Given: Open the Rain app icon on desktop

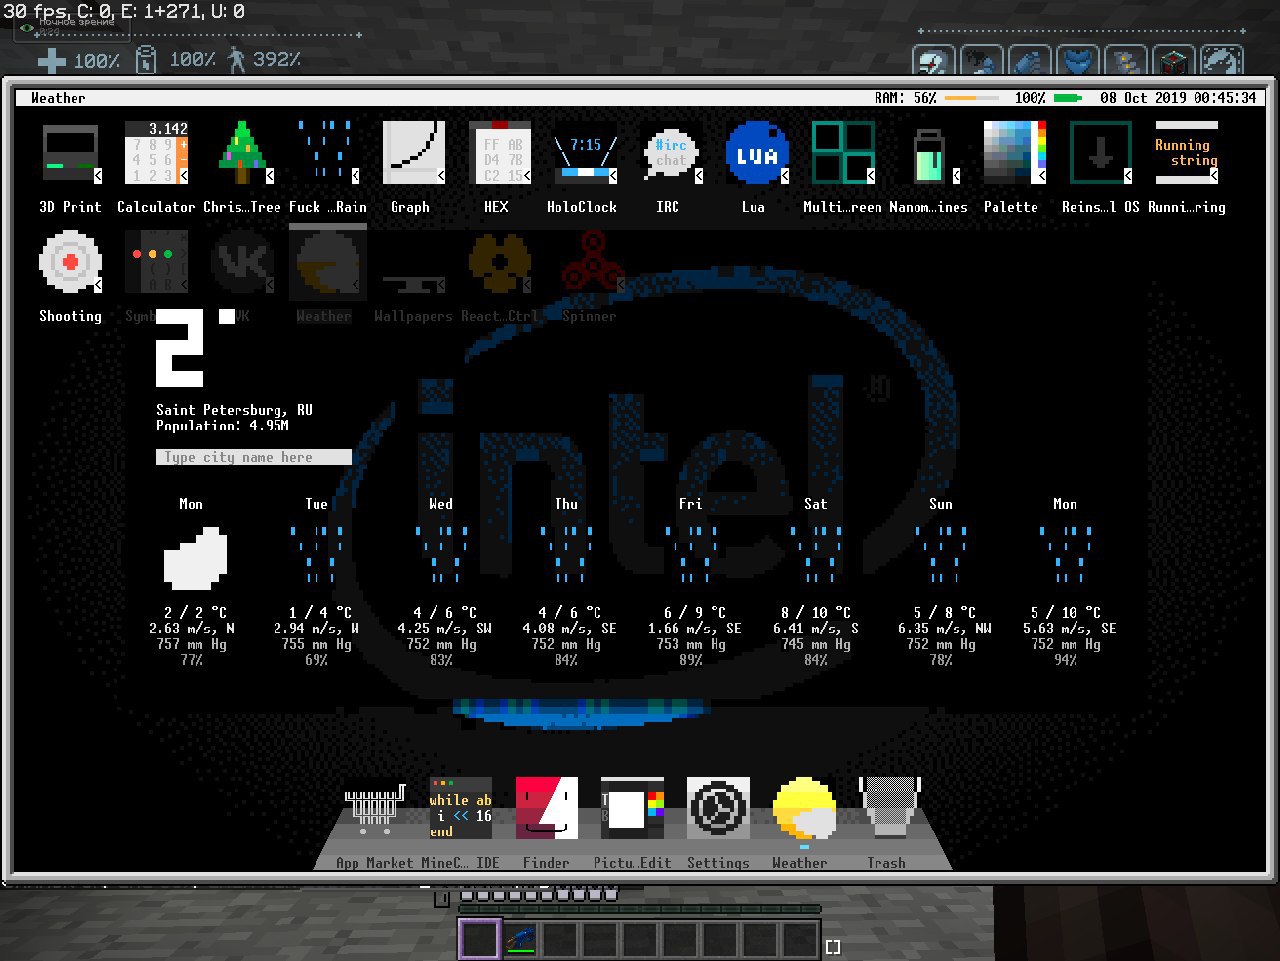Looking at the screenshot, I should (328, 152).
